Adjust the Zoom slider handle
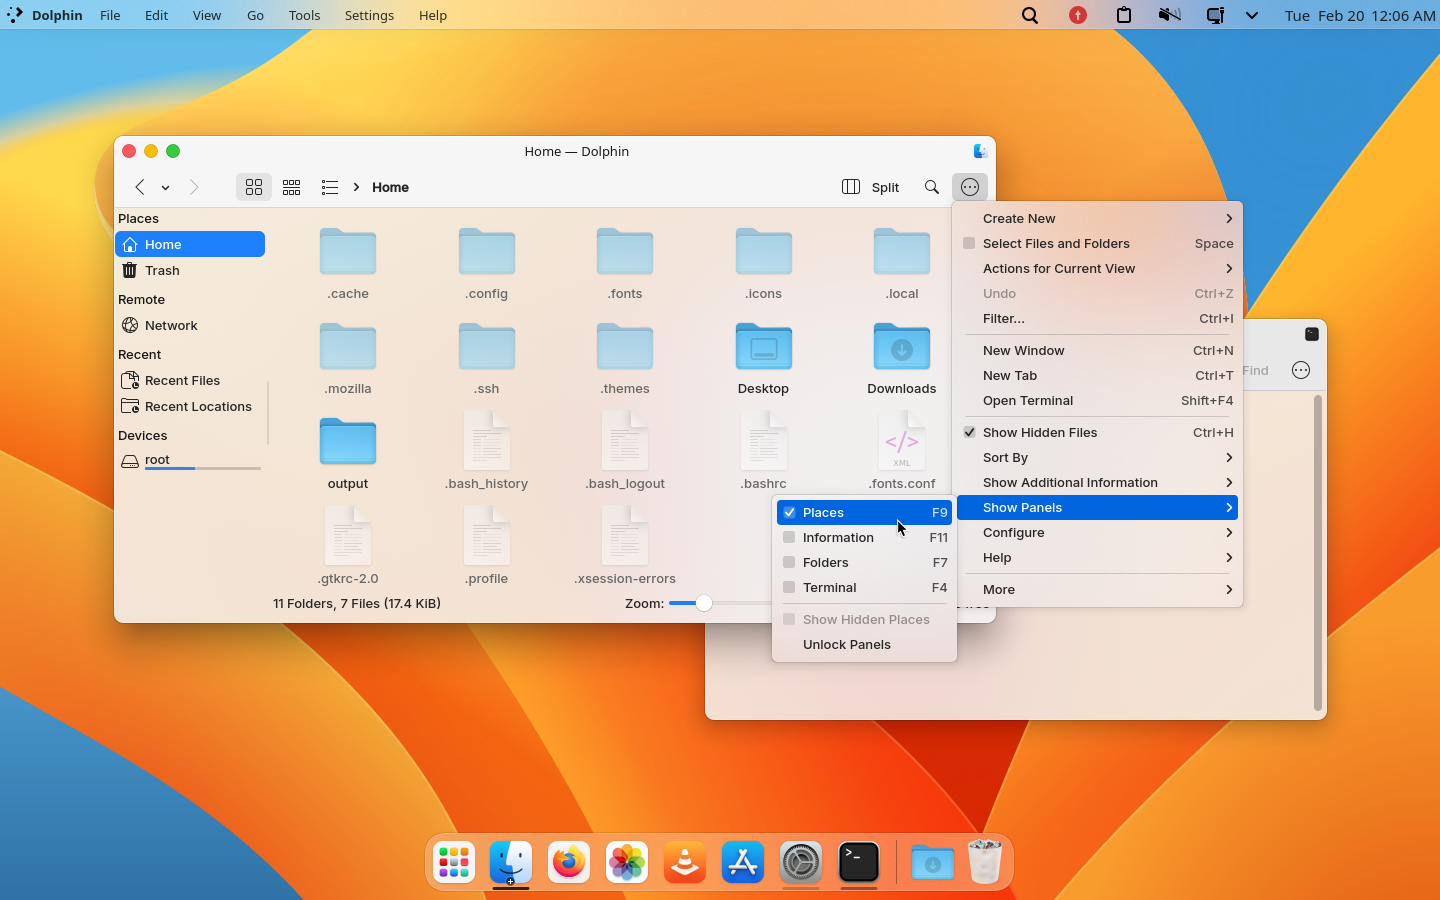This screenshot has width=1440, height=900. tap(704, 603)
